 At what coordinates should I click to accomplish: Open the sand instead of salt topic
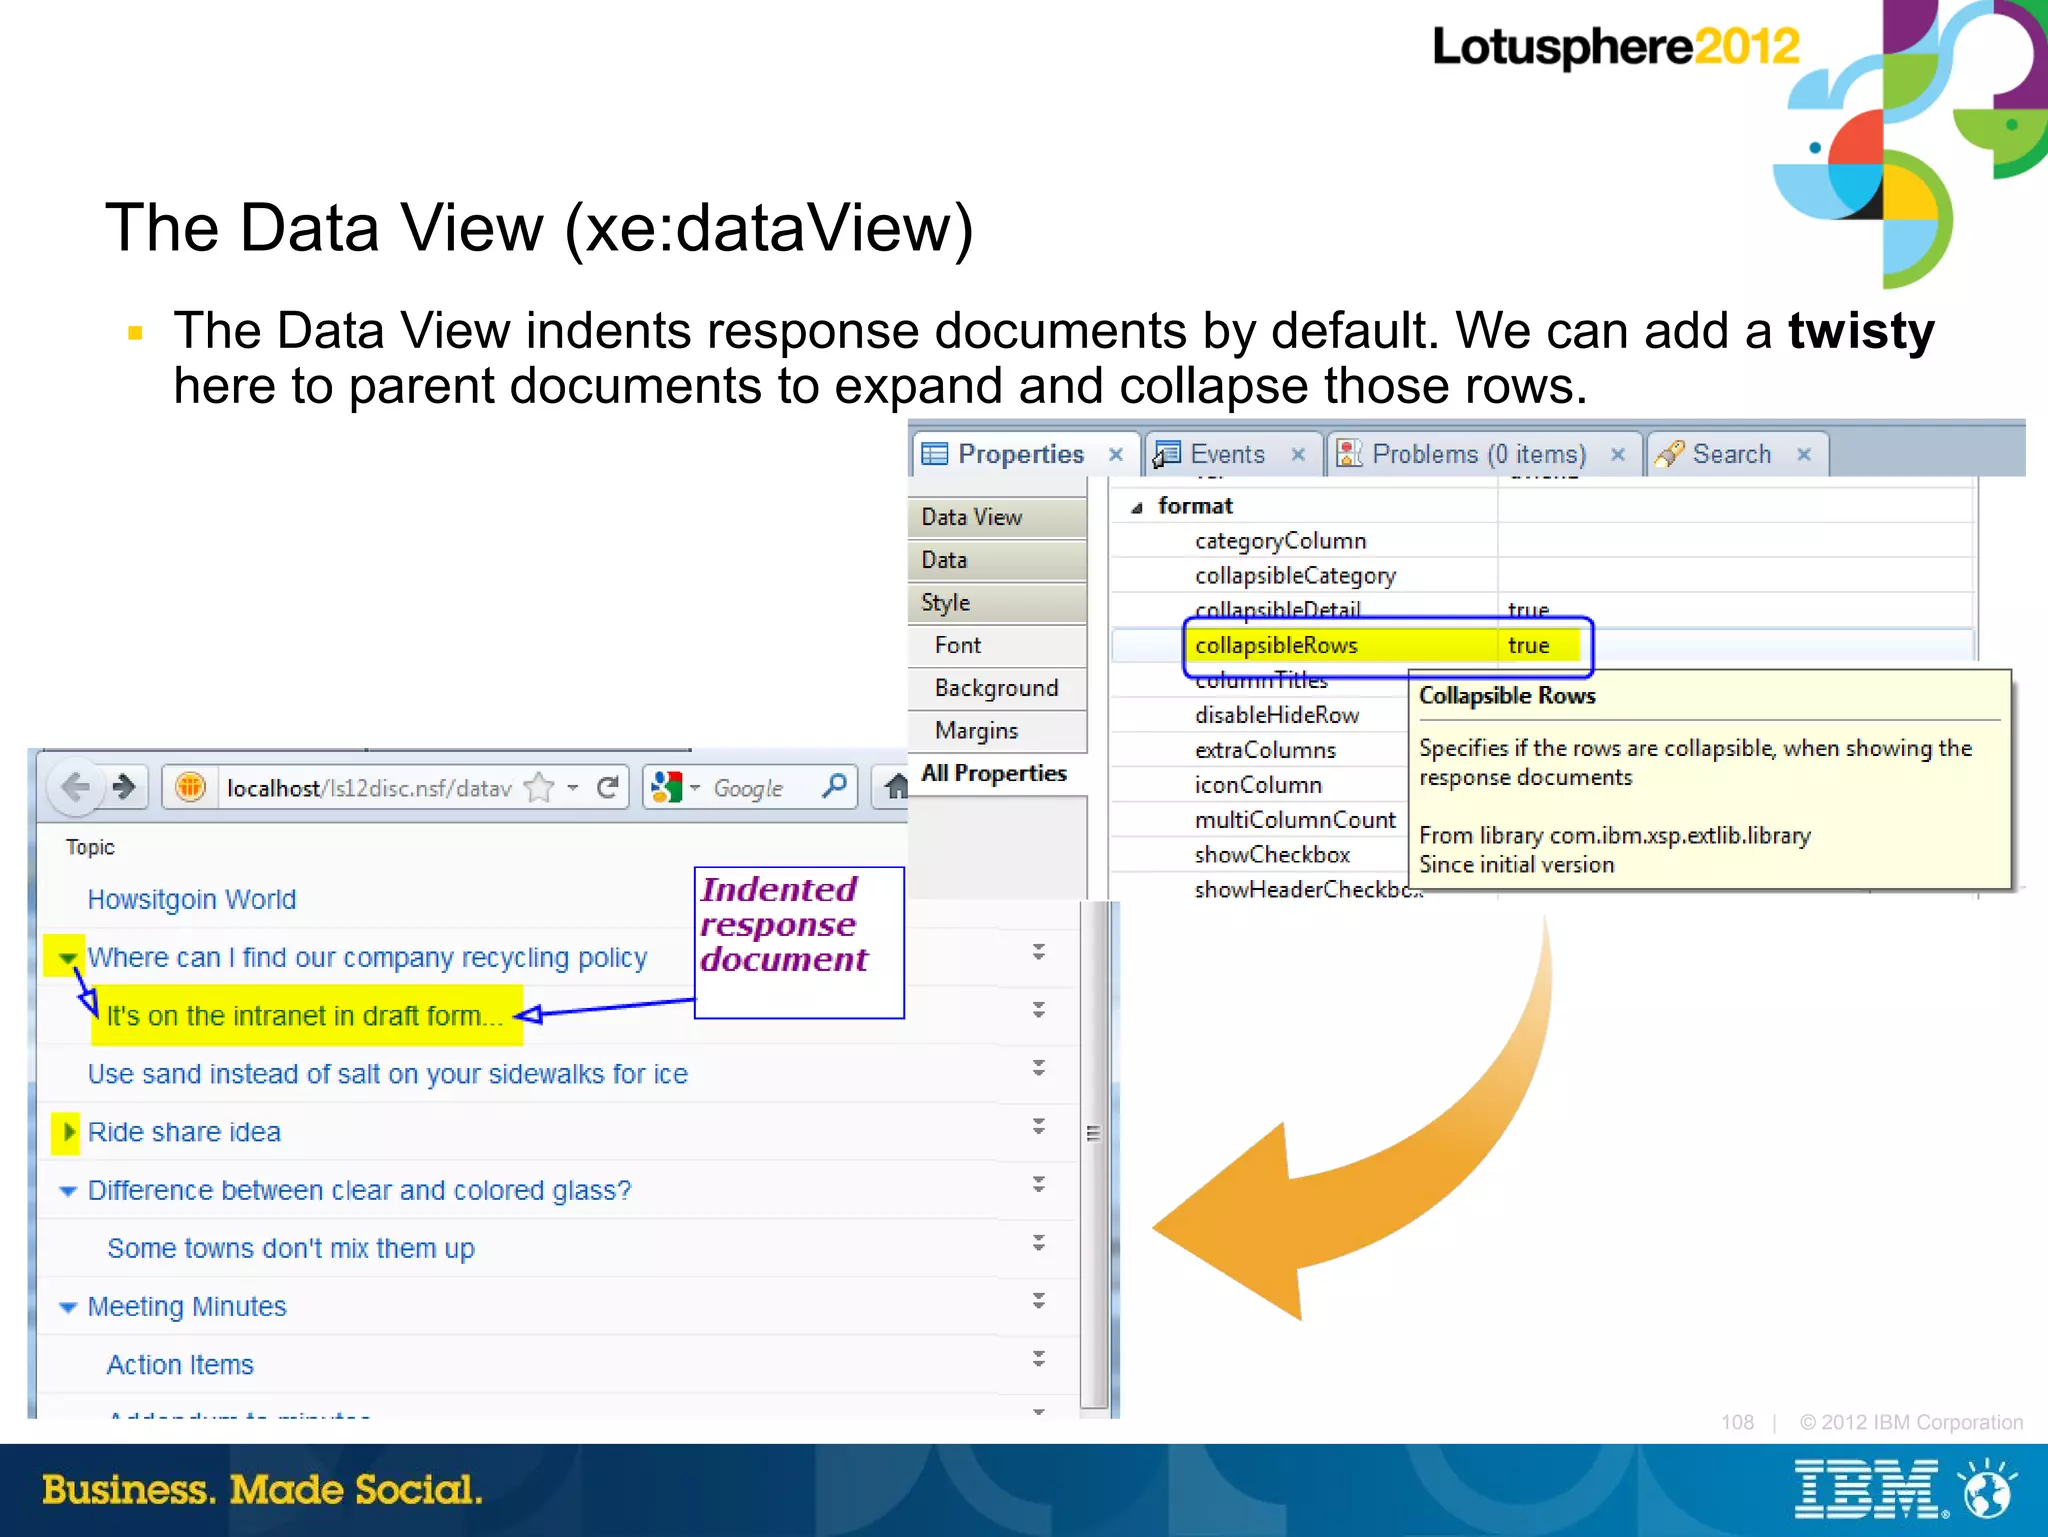(x=388, y=1074)
